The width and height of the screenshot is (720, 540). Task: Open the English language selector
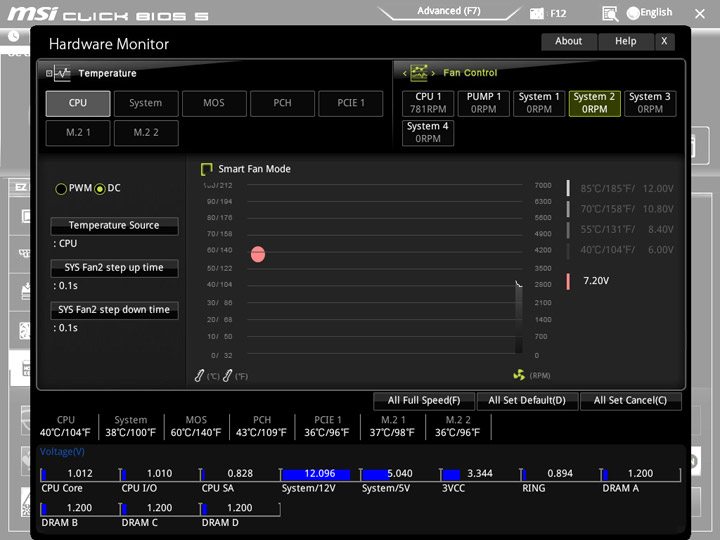click(x=649, y=13)
